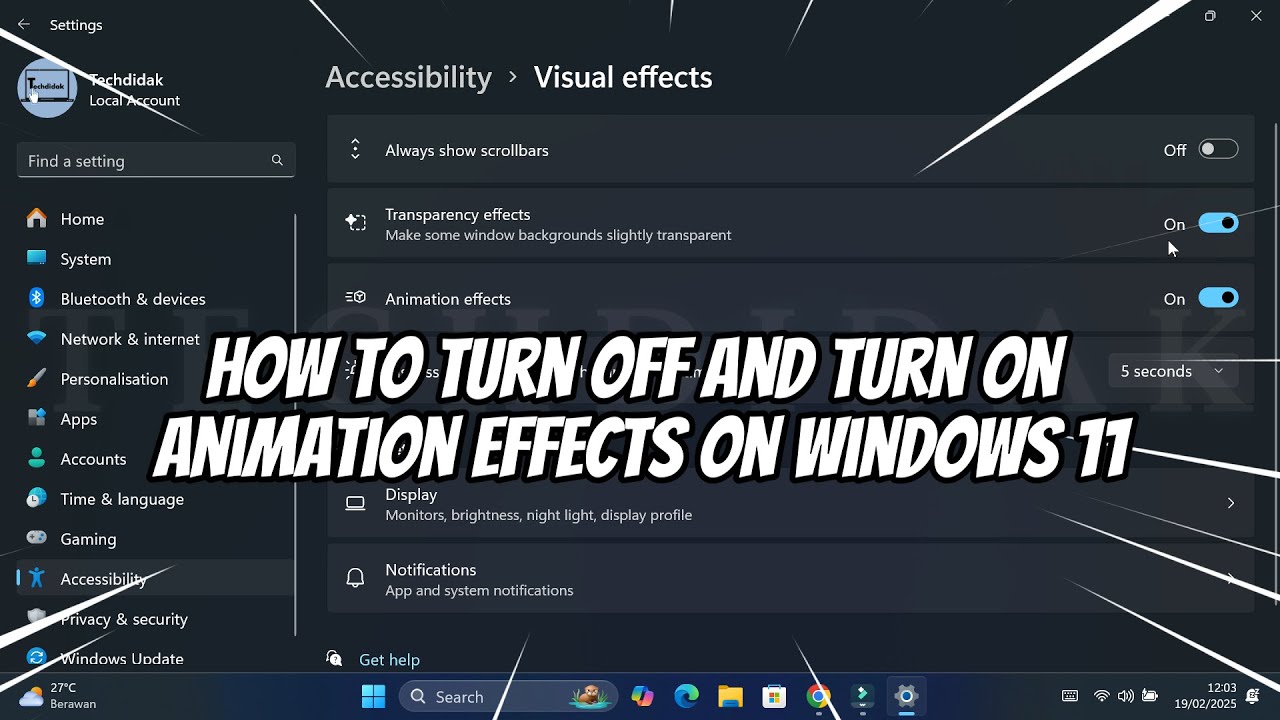Select Apps in the sidebar
1280x720 pixels.
pos(156,418)
